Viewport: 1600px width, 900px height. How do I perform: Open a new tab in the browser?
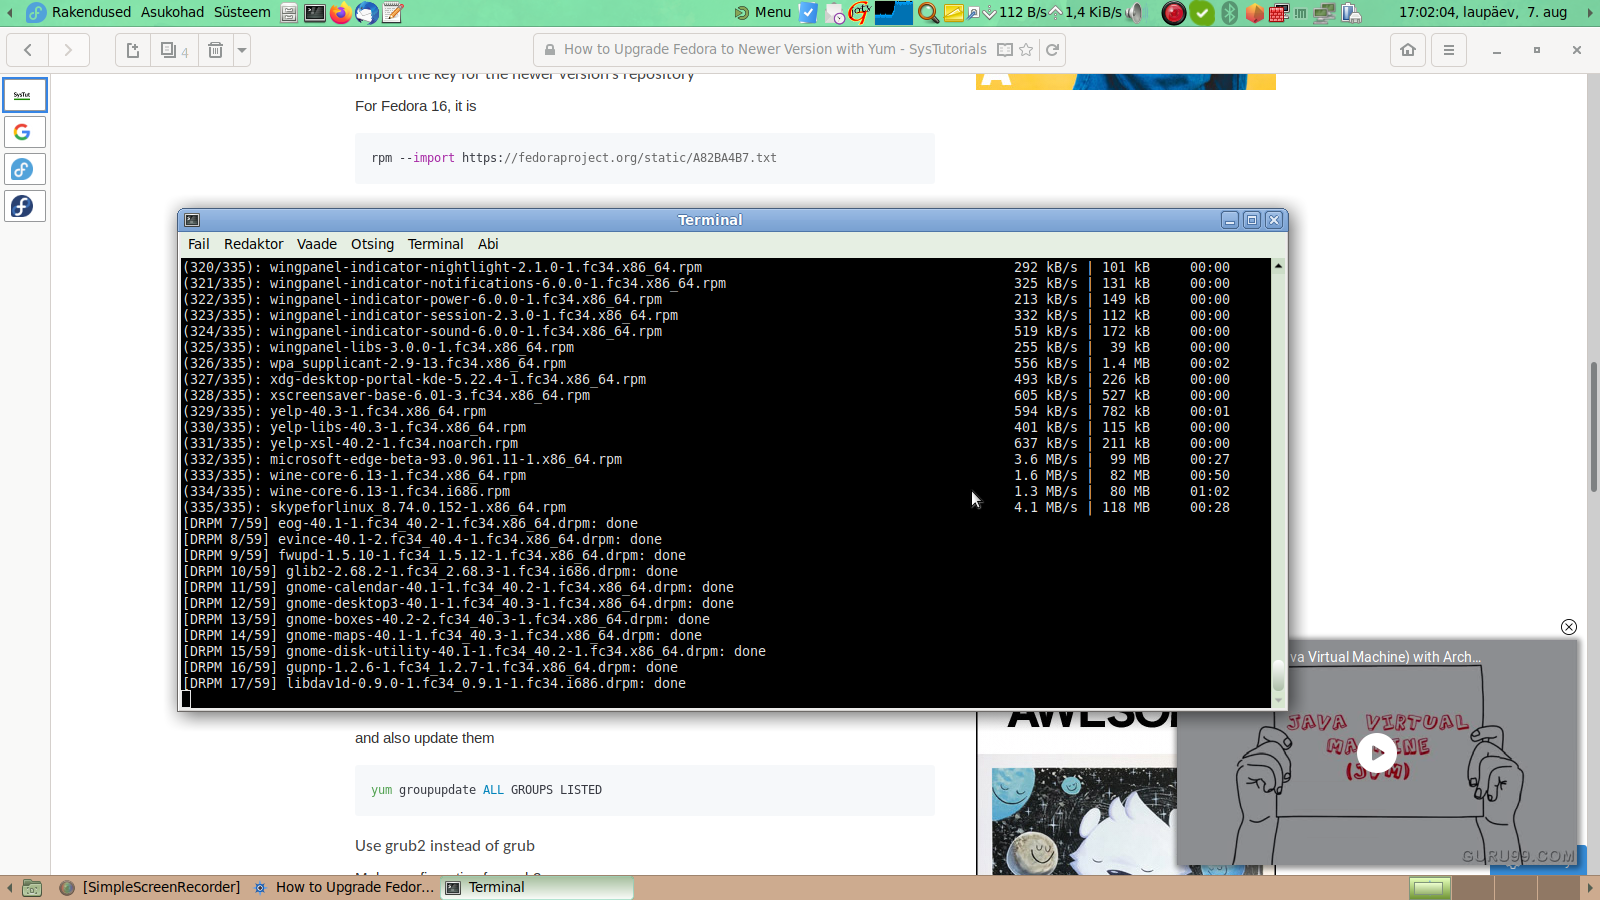point(133,50)
